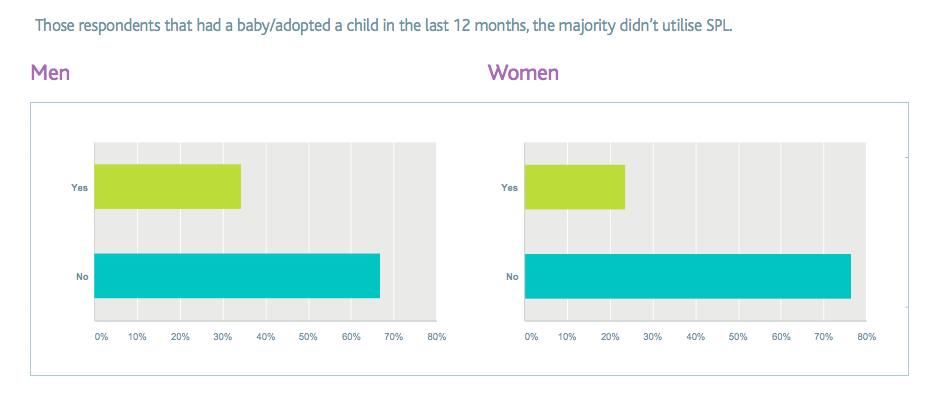Click the Yes label in Women chart
This screenshot has height=413, width=929.
pos(509,187)
